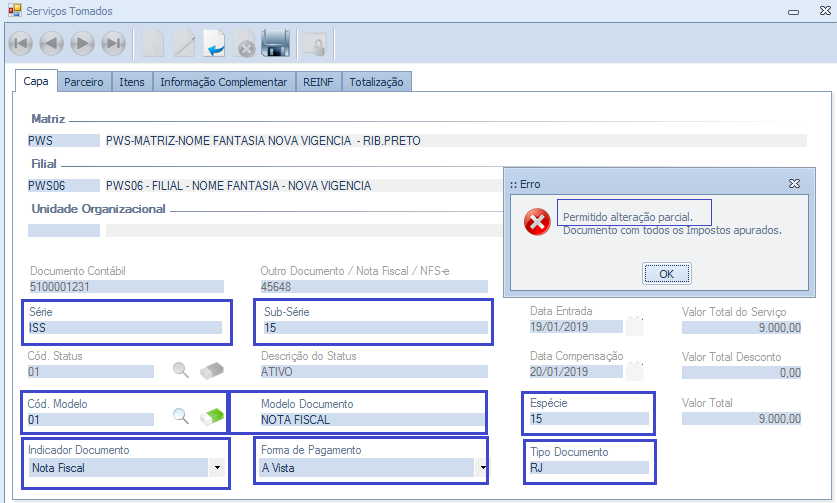This screenshot has height=503, width=837.
Task: Search Cód. Modelo with magnifier icon
Action: click(180, 417)
